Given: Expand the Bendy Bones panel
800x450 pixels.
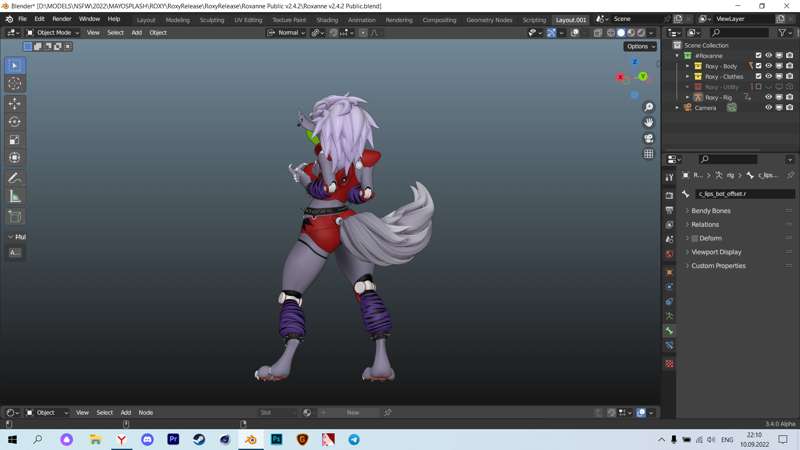Looking at the screenshot, I should [711, 211].
